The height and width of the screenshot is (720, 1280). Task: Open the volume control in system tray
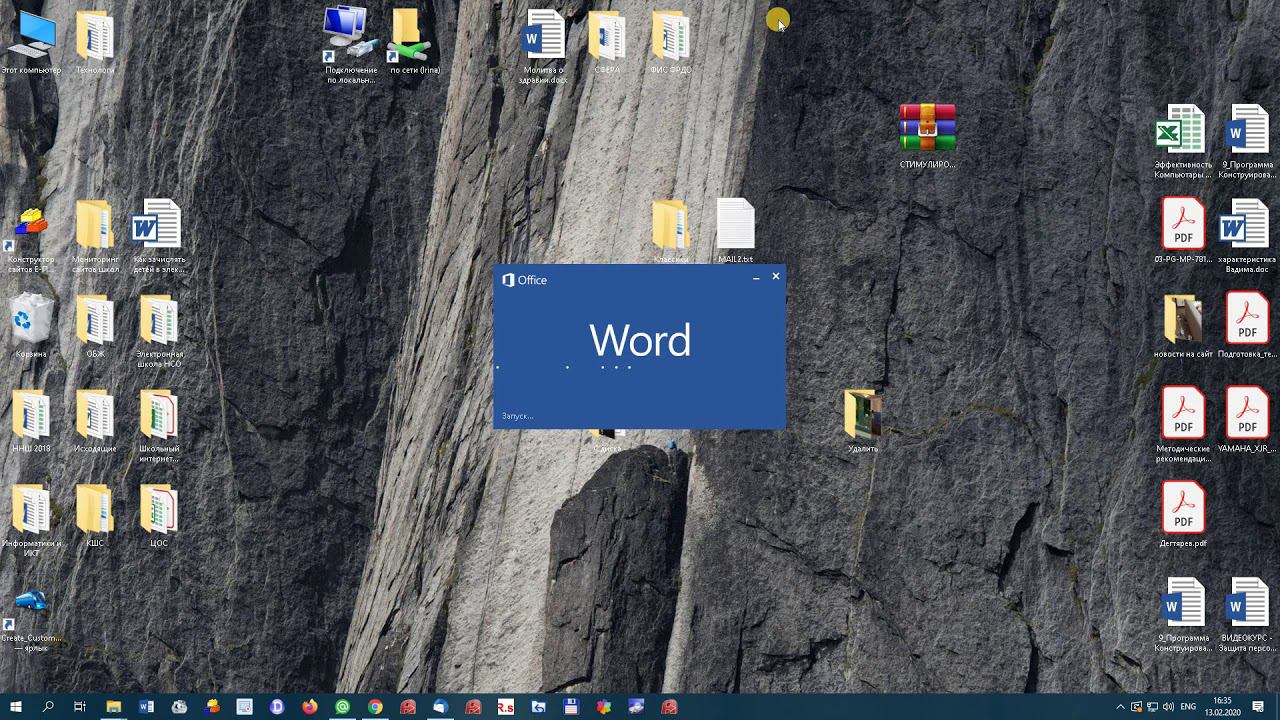[x=1169, y=707]
